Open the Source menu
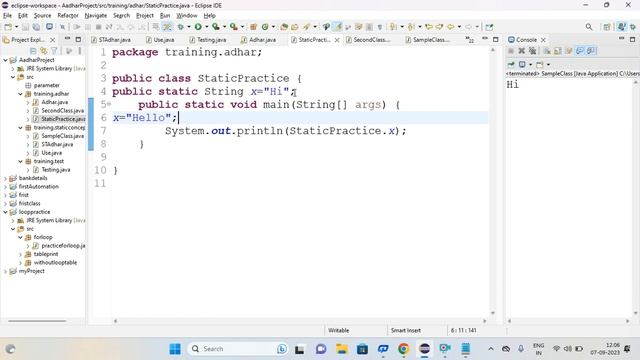The width and height of the screenshot is (640, 360). click(x=42, y=16)
